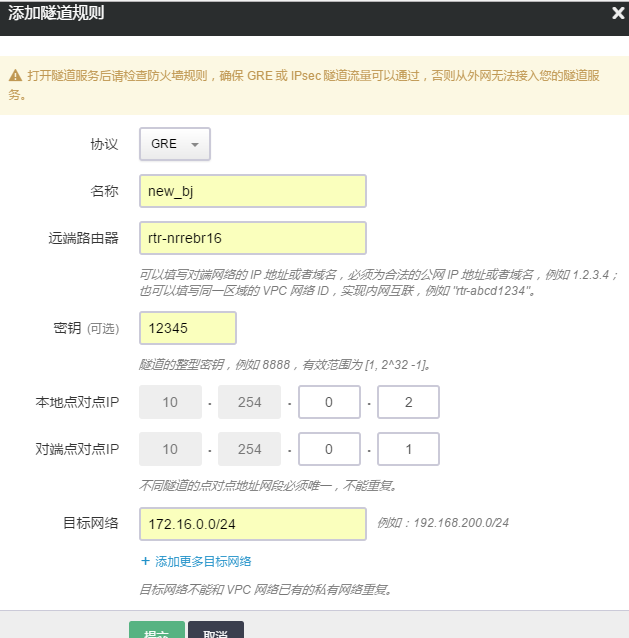Focus the remote router field rtr-nrrebr16

point(252,238)
